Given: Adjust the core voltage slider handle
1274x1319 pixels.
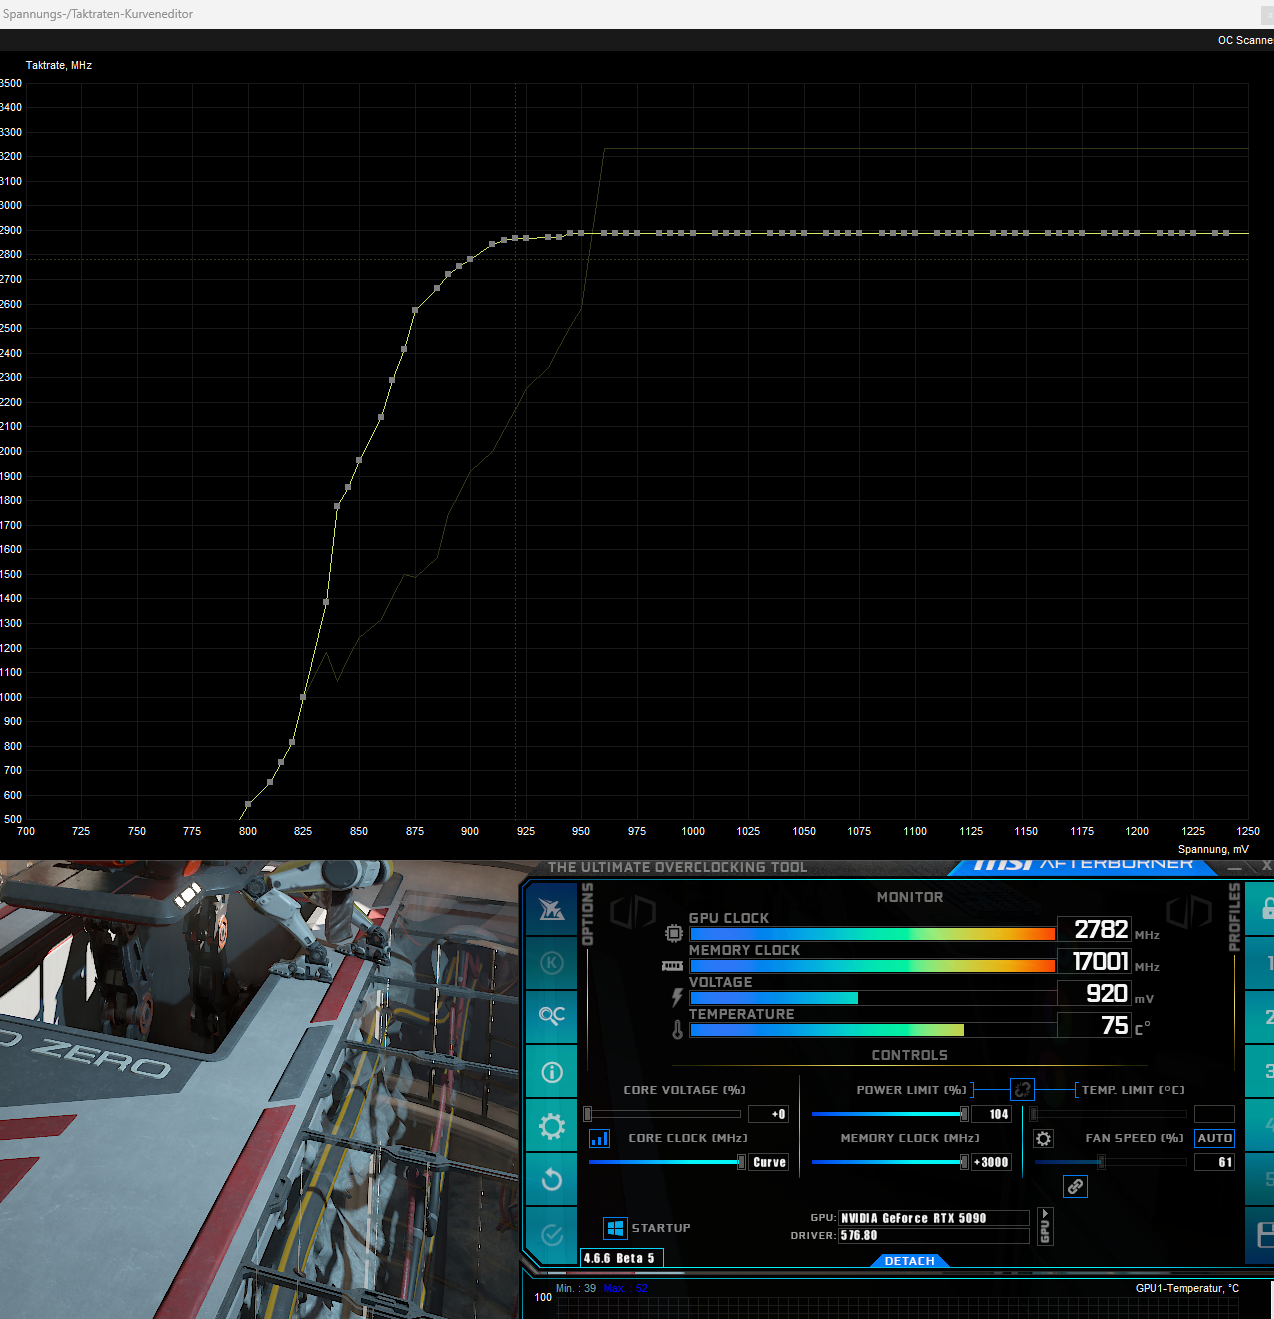Looking at the screenshot, I should pos(588,1114).
